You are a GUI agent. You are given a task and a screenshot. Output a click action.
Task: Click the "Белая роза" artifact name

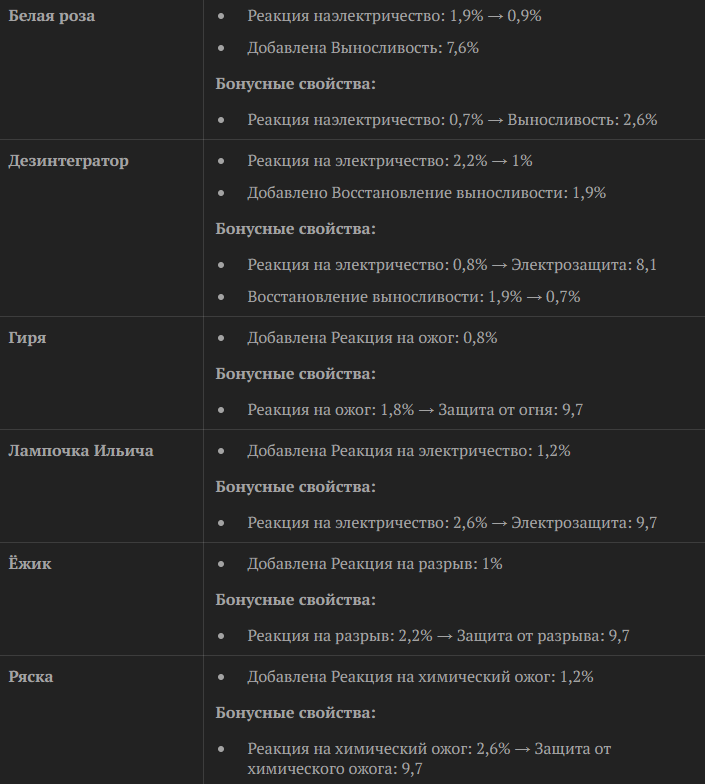pos(52,16)
